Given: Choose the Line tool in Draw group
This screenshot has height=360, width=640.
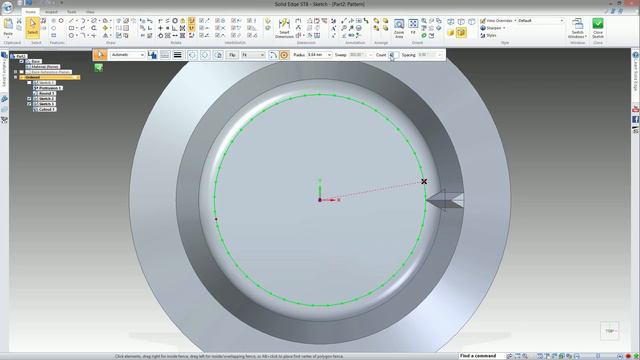Looking at the screenshot, I should coord(71,20).
